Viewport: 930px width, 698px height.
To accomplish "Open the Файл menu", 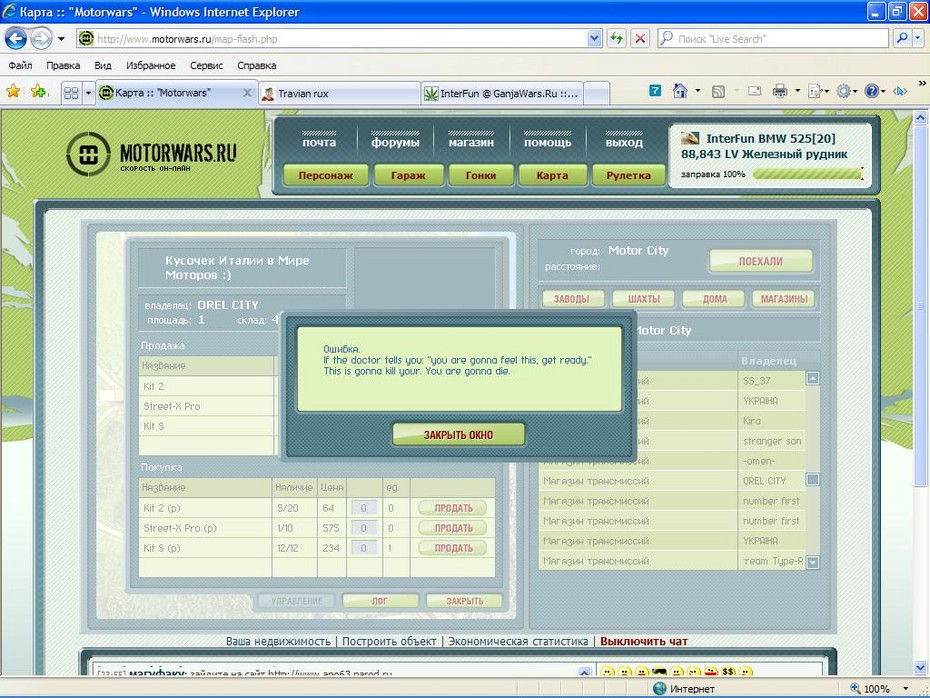I will [x=20, y=65].
